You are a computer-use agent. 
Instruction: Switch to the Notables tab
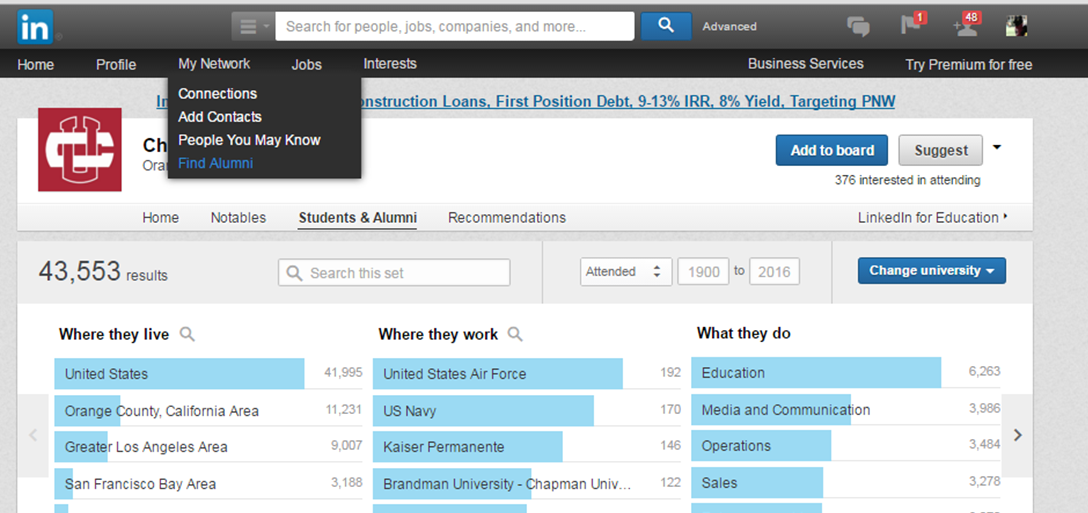click(x=238, y=218)
